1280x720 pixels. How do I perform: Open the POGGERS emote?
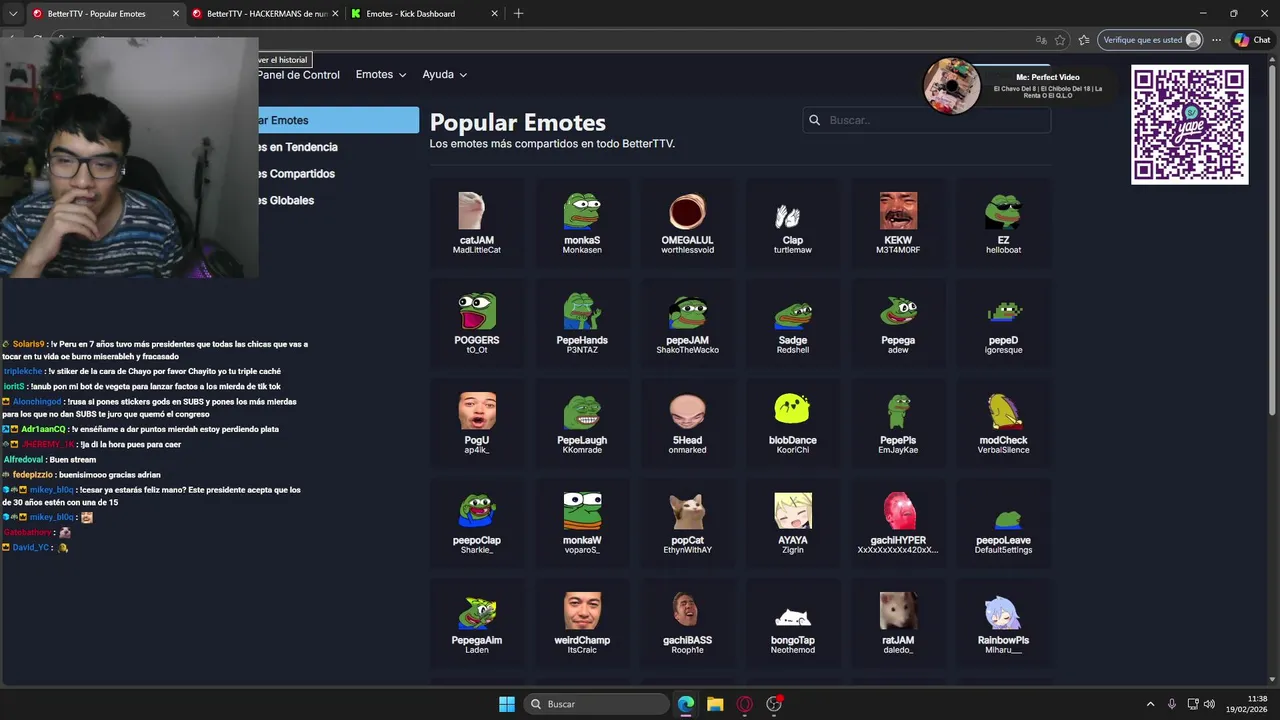477,322
